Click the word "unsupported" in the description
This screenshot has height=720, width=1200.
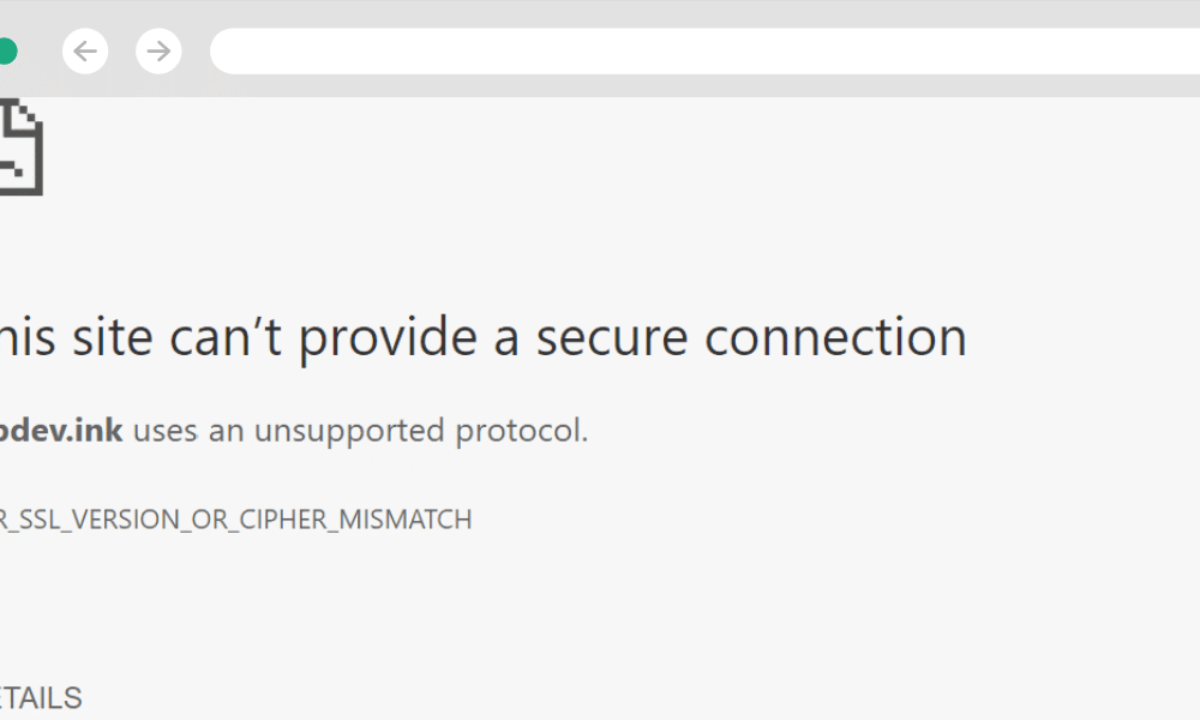349,432
